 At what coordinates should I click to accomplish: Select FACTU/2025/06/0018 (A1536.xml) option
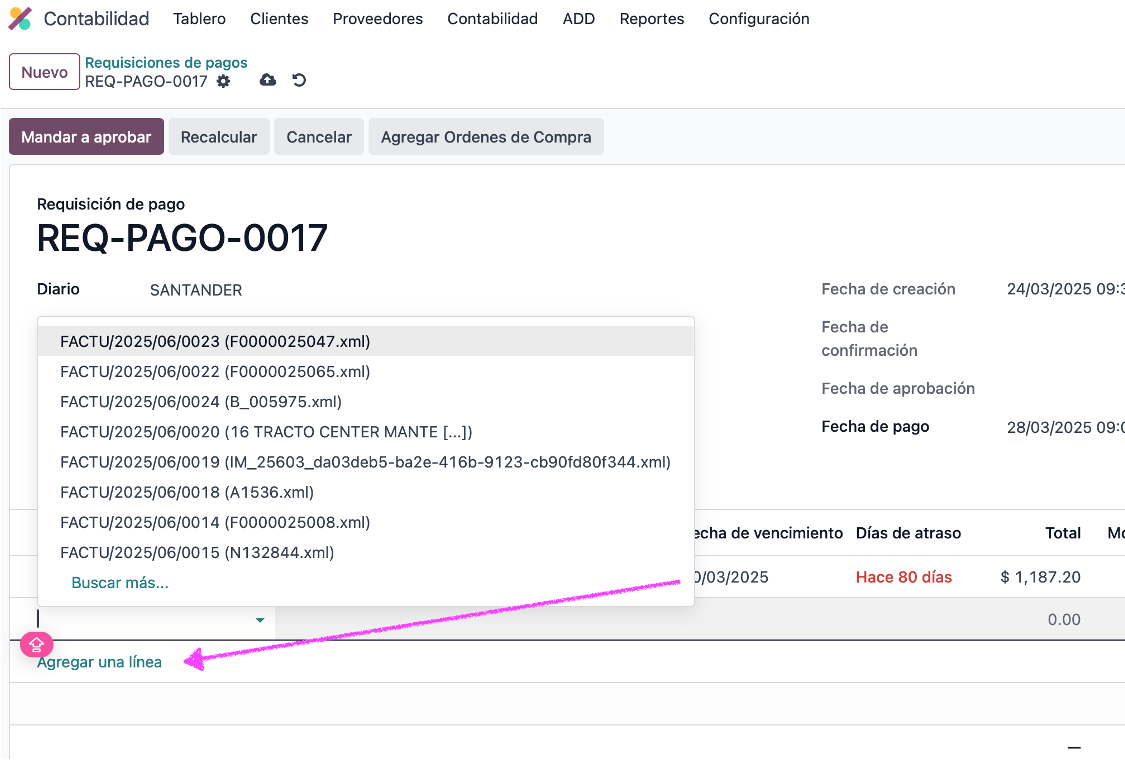pyautogui.click(x=366, y=492)
